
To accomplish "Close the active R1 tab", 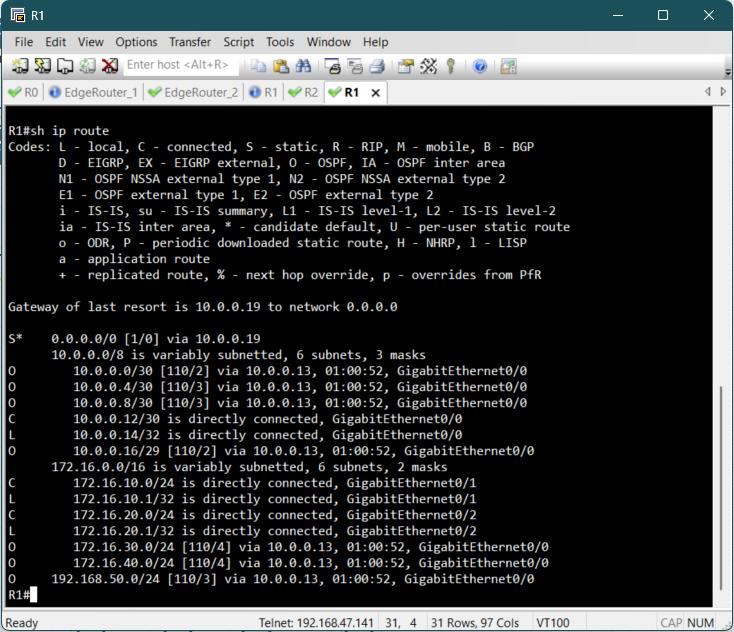I will tap(376, 92).
